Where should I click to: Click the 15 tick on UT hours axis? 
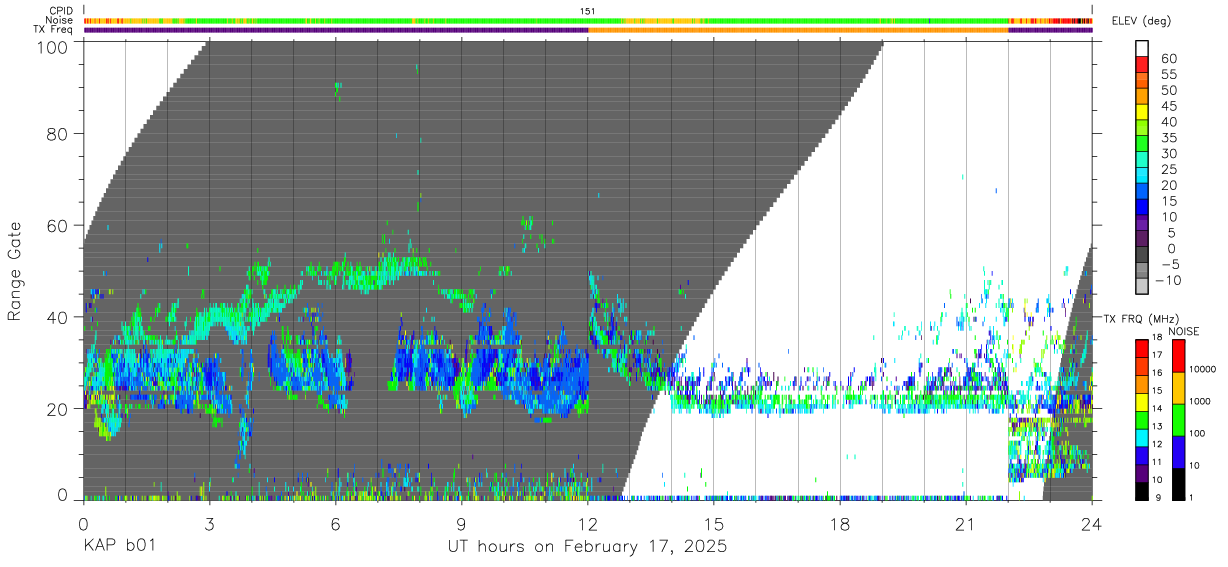(x=714, y=524)
